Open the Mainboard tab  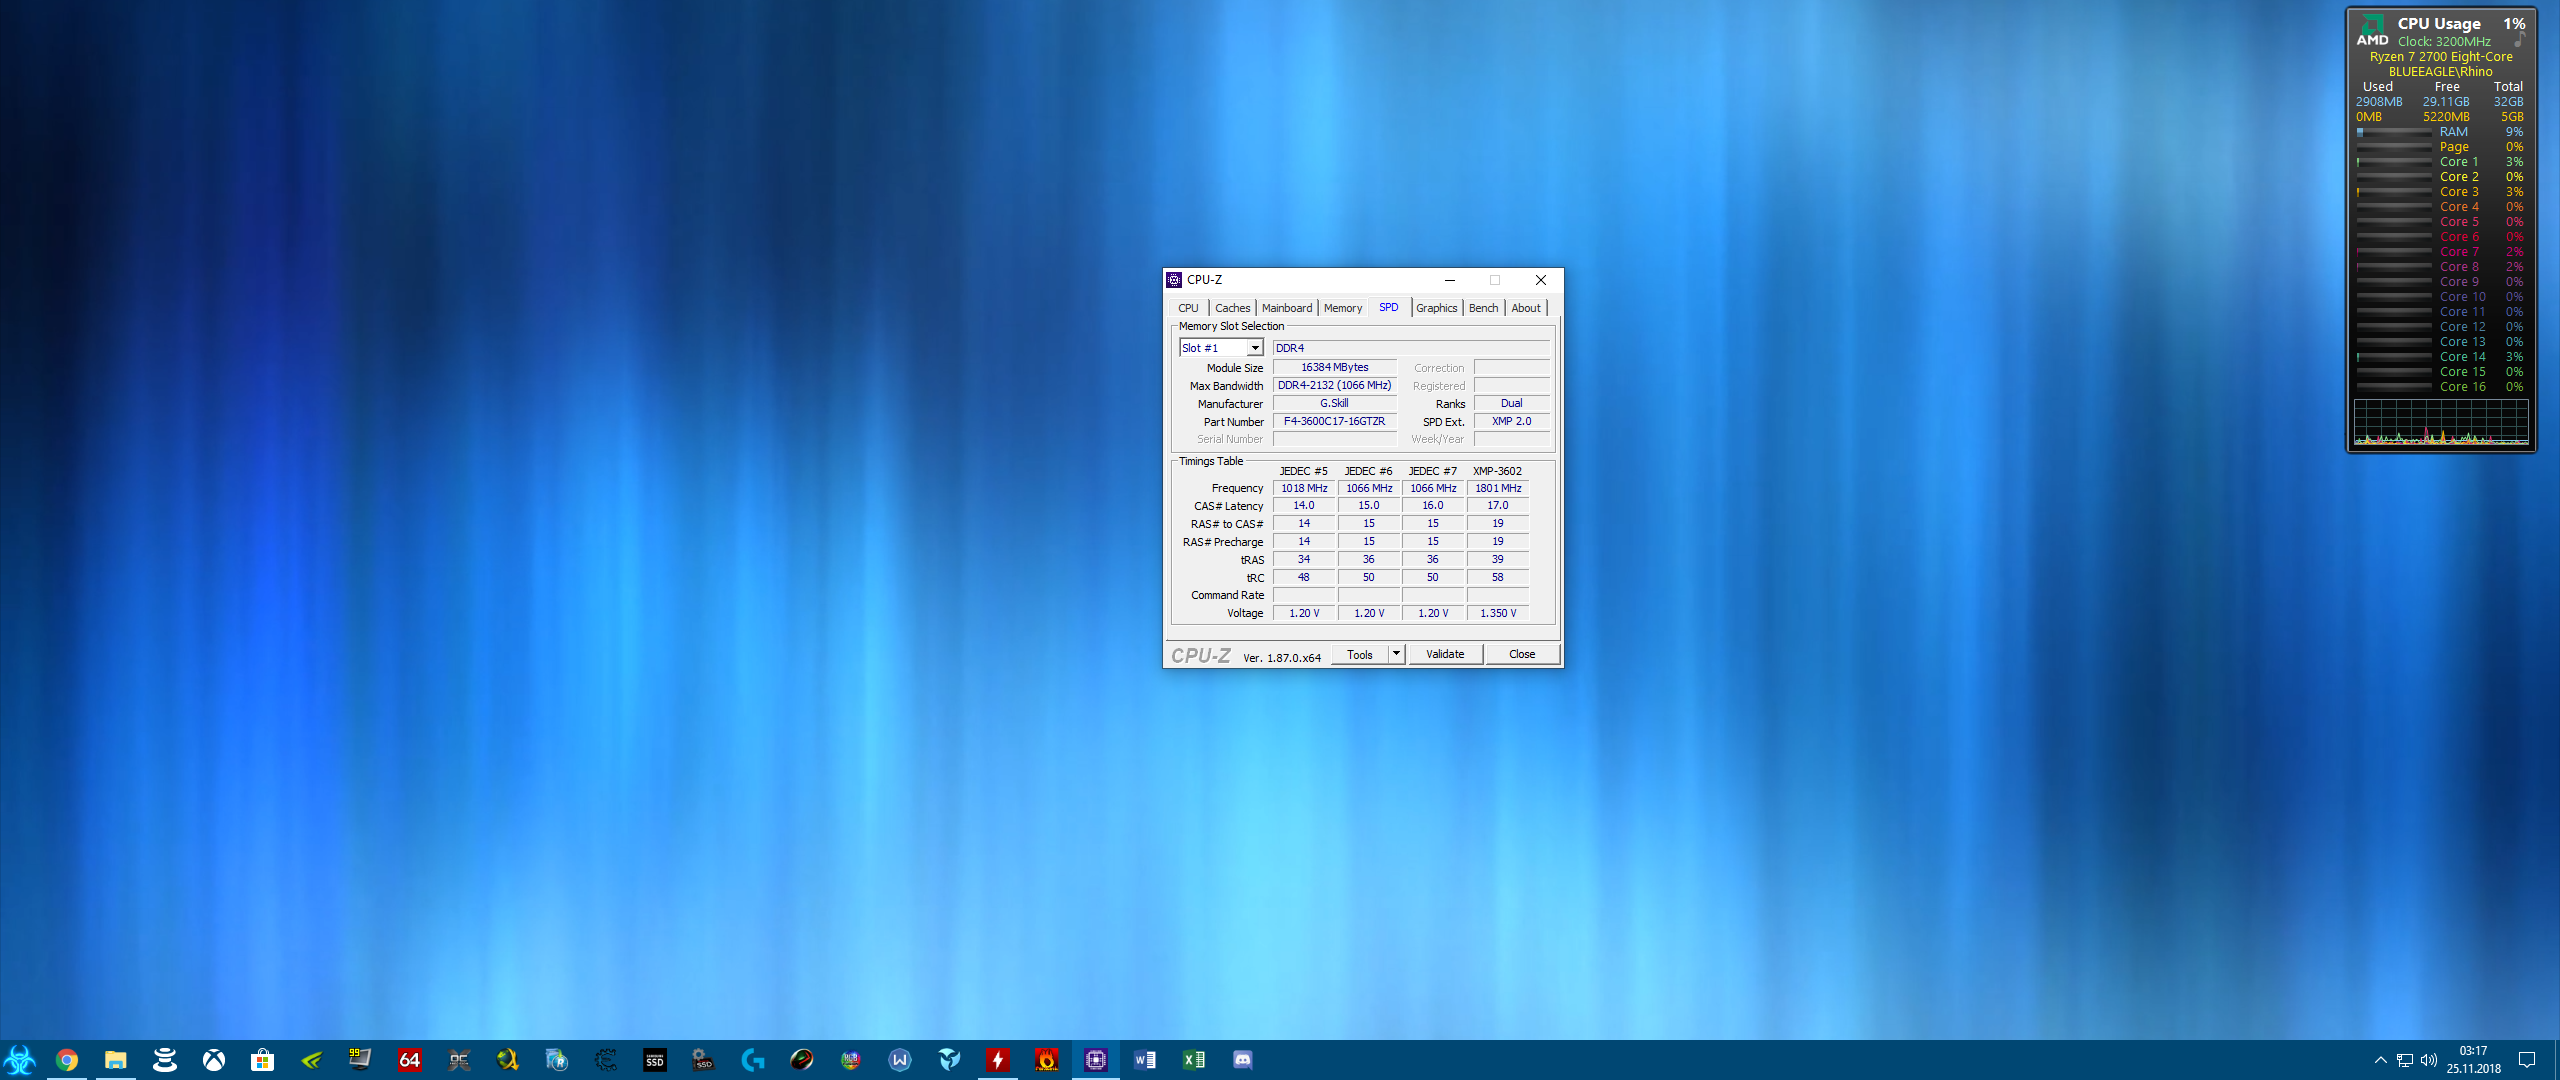tap(1286, 308)
